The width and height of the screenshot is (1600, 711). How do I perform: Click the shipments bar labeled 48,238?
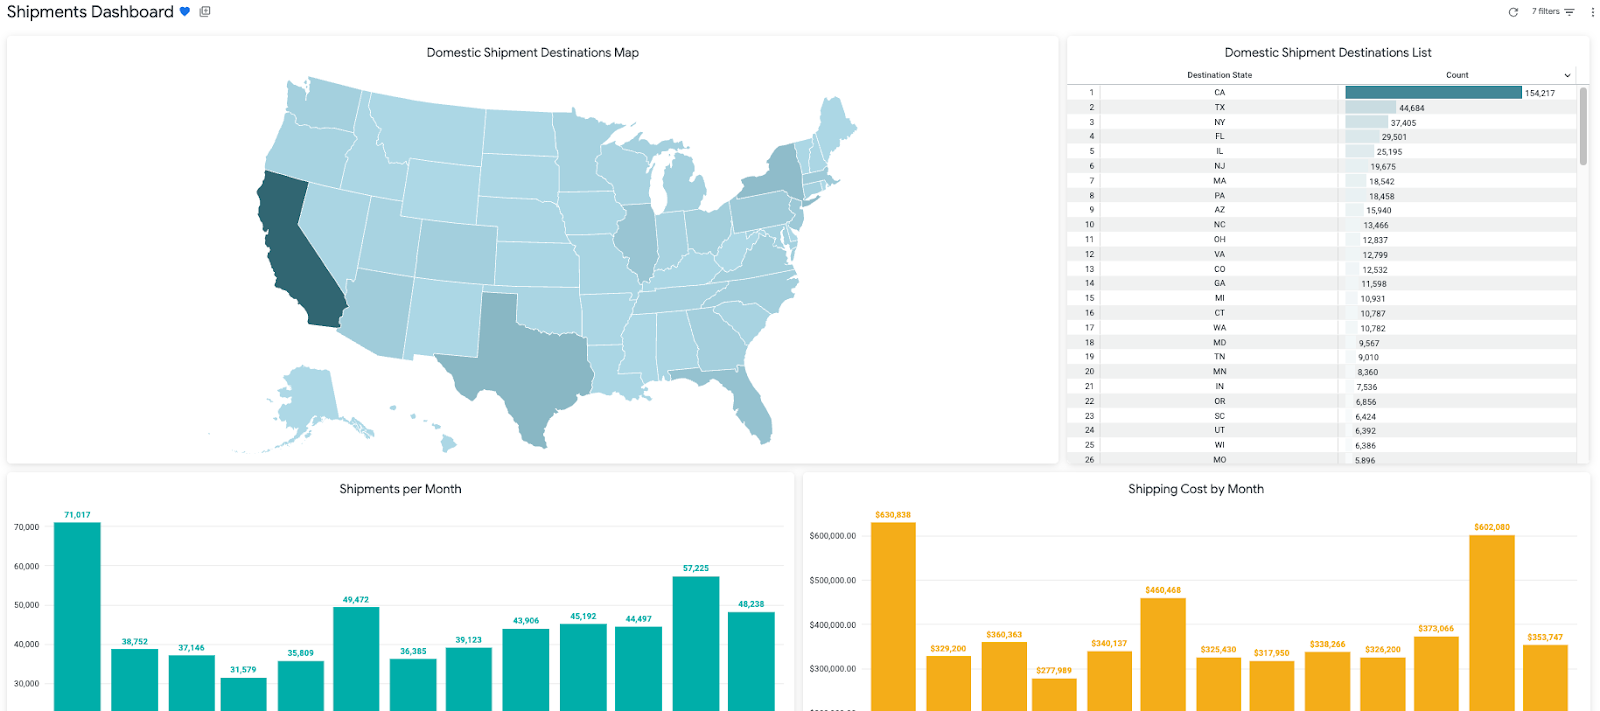coord(751,661)
